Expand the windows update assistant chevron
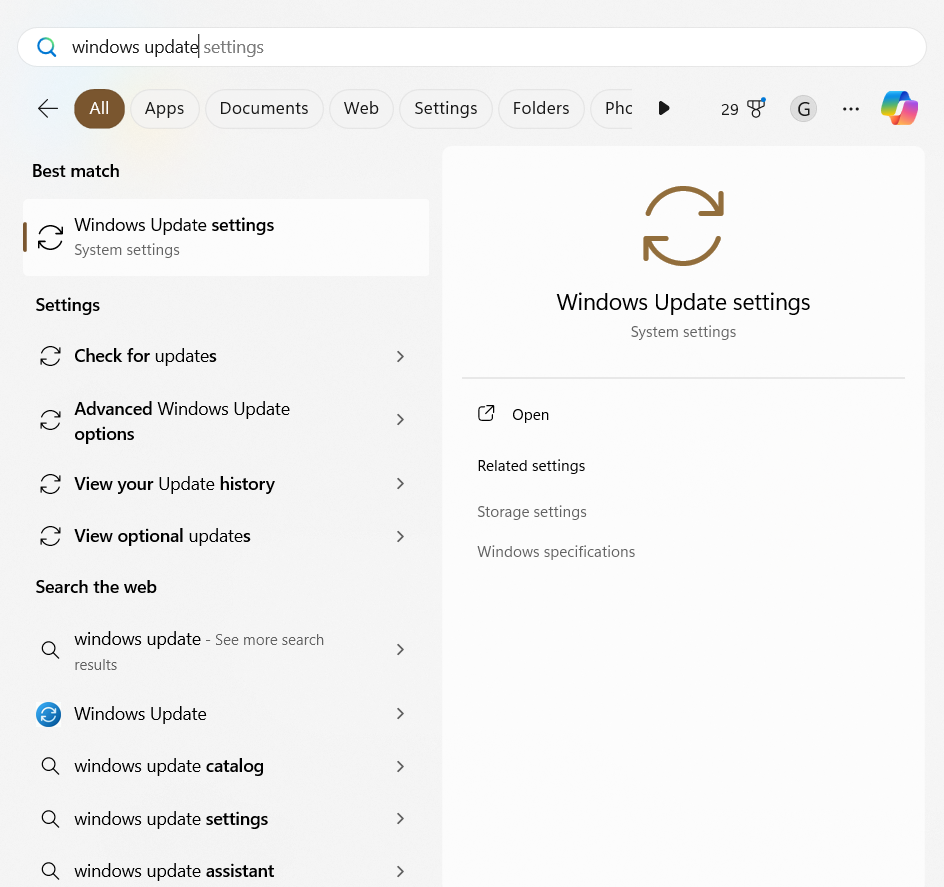 point(400,871)
